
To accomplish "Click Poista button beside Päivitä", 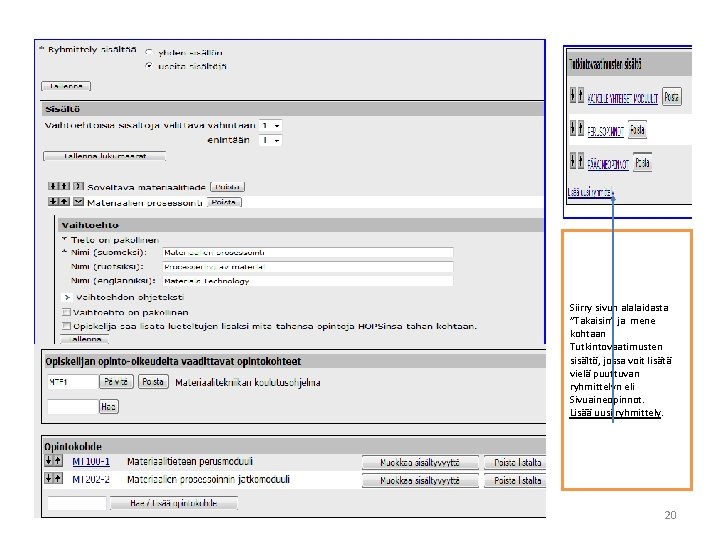I will (x=153, y=382).
